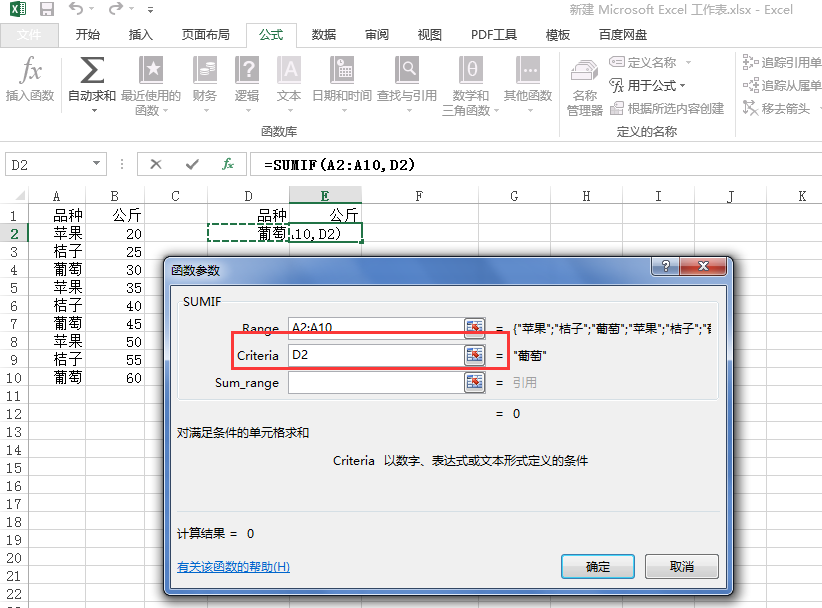822x608 pixels.
Task: Open the Name Manager (名称管理器) icon
Action: [x=584, y=71]
